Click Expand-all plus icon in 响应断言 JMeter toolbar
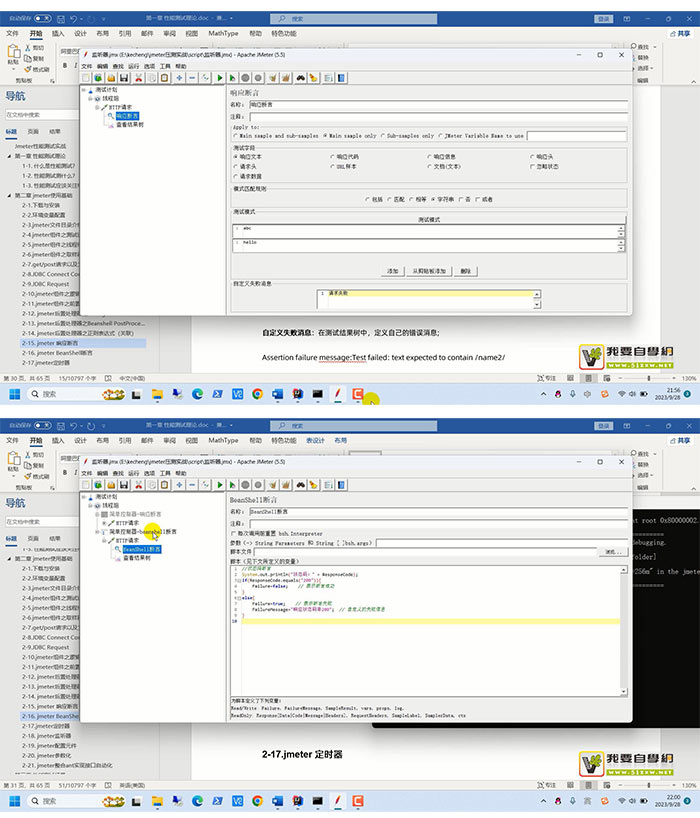This screenshot has height=818, width=700. tap(179, 78)
